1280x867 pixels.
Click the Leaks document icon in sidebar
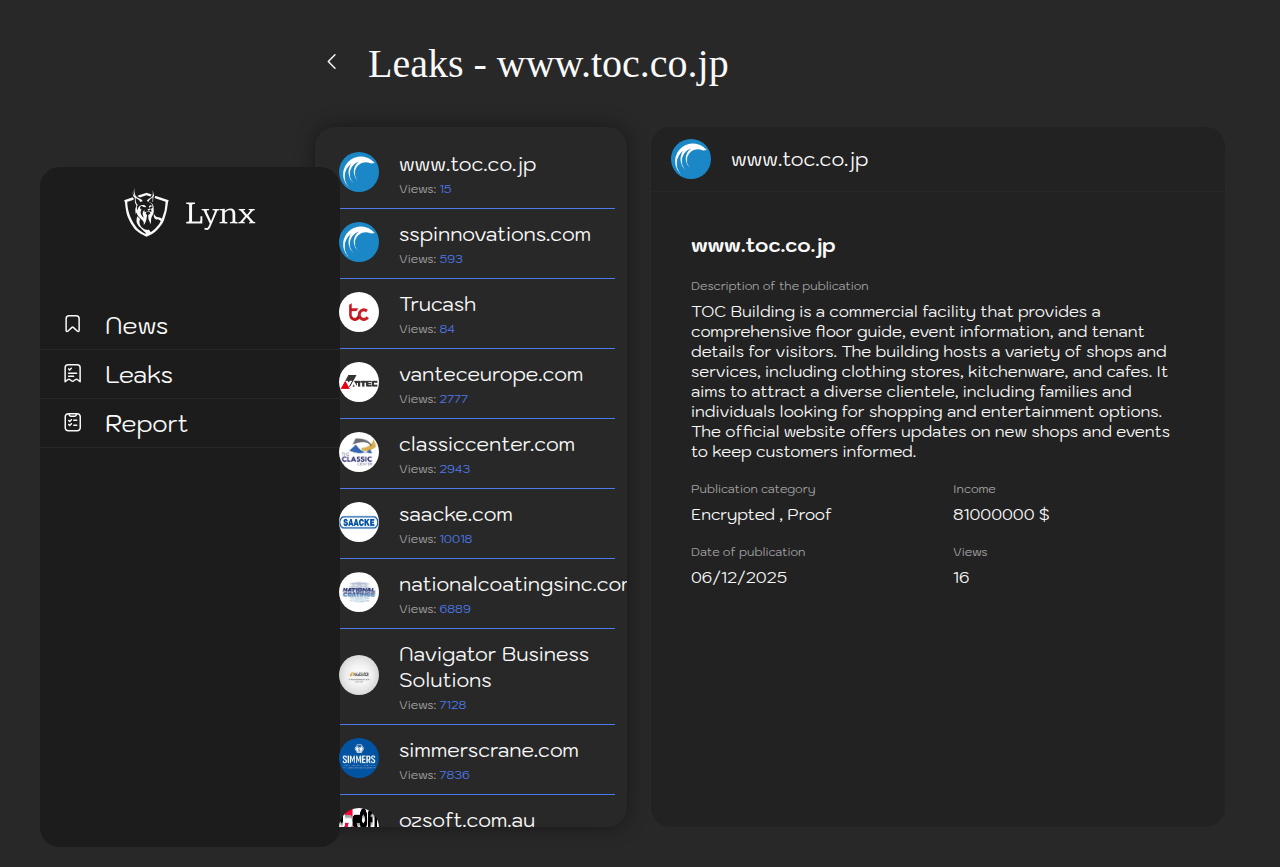pyautogui.click(x=73, y=374)
